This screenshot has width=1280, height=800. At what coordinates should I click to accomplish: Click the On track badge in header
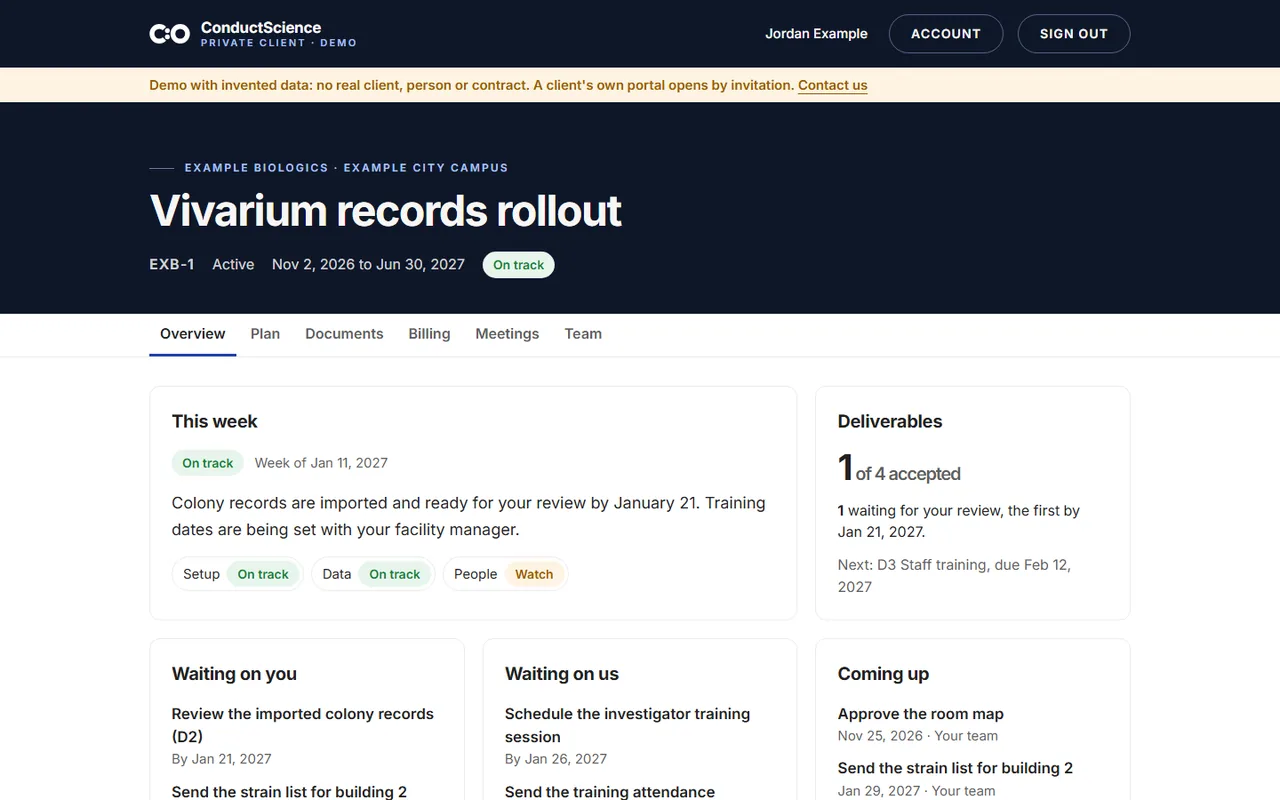[518, 265]
